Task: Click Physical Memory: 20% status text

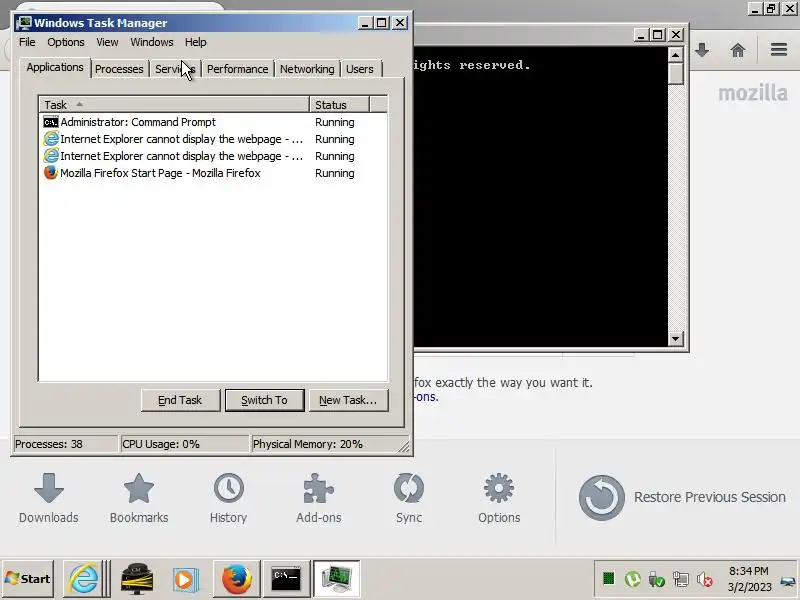Action: (308, 444)
